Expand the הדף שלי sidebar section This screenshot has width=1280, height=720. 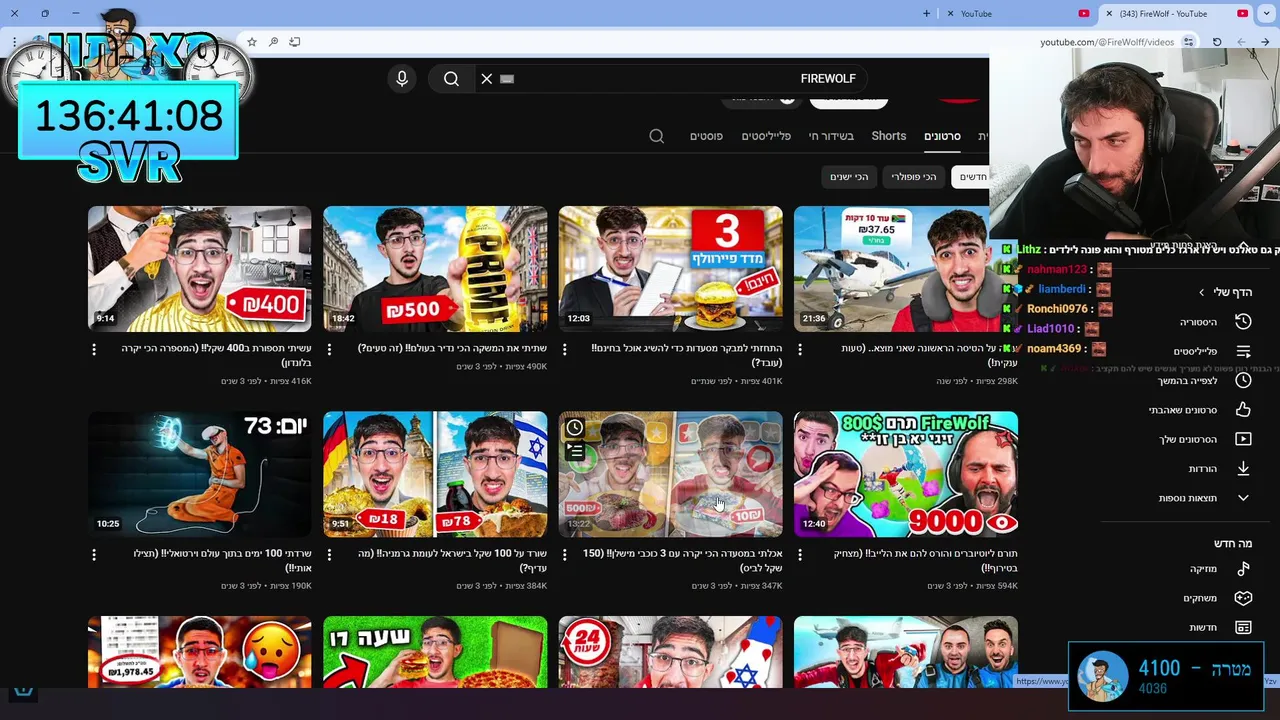[x=1225, y=292]
